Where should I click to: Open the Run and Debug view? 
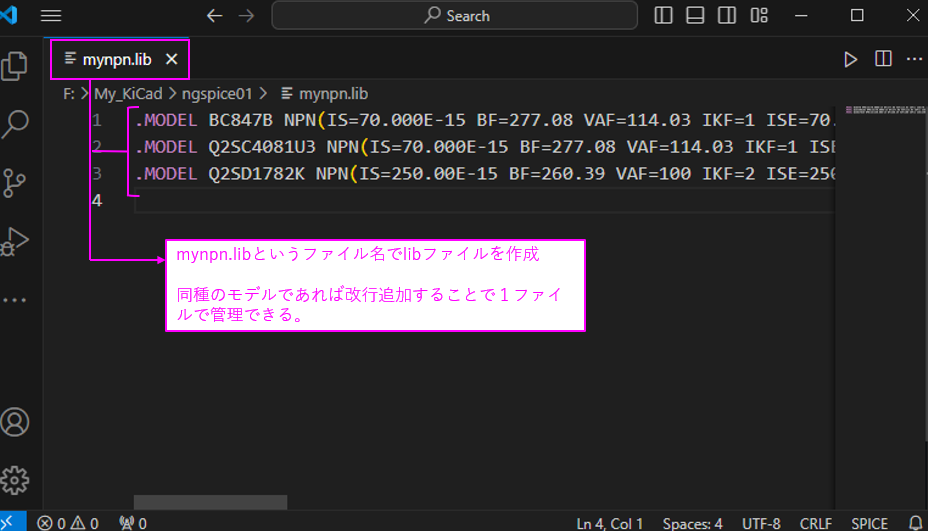click(15, 242)
